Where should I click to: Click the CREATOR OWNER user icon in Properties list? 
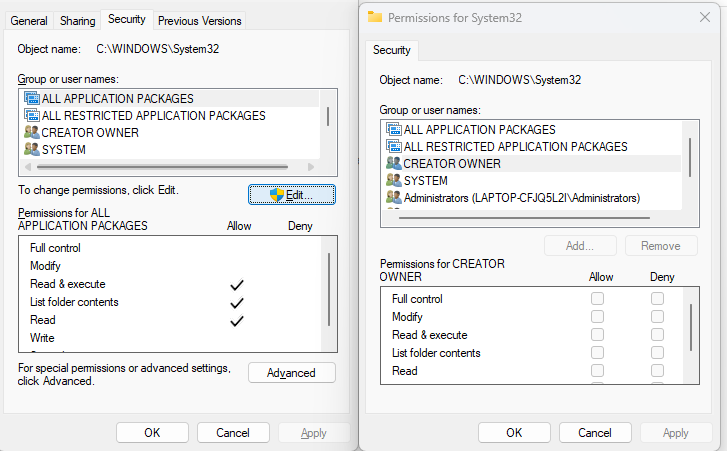[31, 133]
